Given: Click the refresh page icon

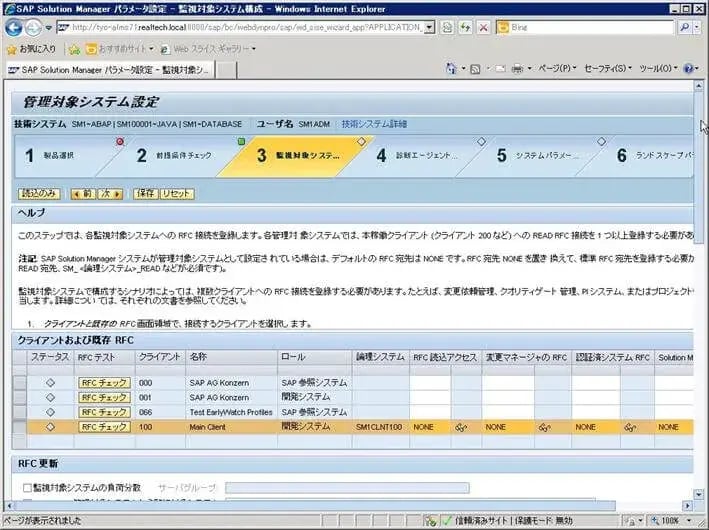Looking at the screenshot, I should pos(466,28).
